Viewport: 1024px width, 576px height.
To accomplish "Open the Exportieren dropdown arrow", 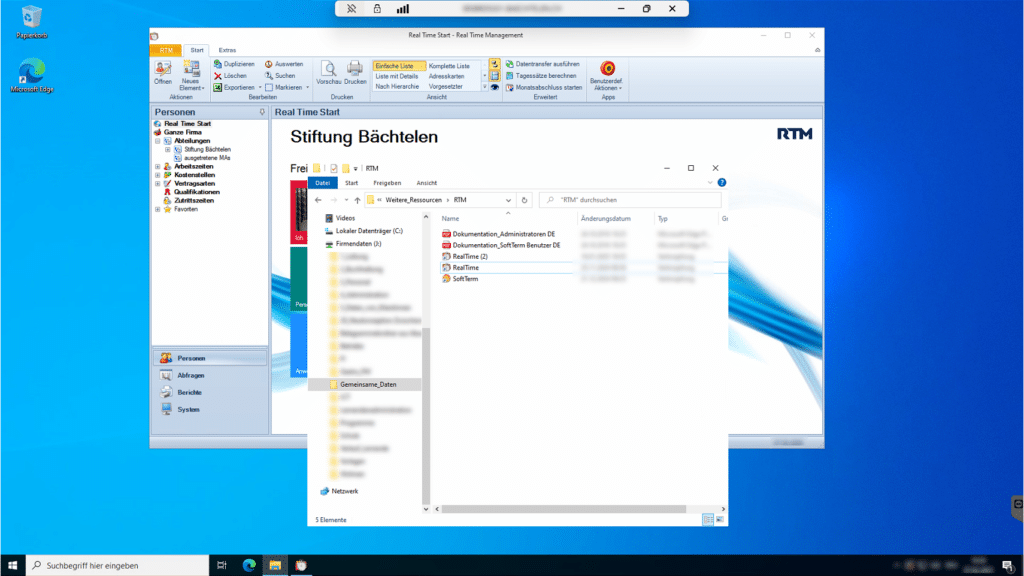I will point(260,88).
